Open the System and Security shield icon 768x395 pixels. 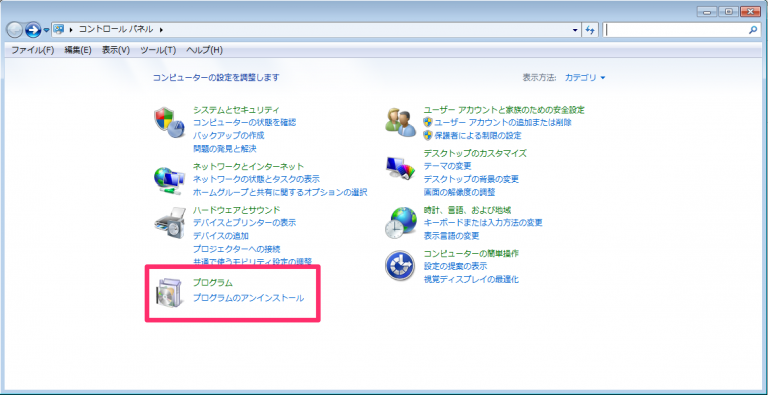tap(169, 123)
